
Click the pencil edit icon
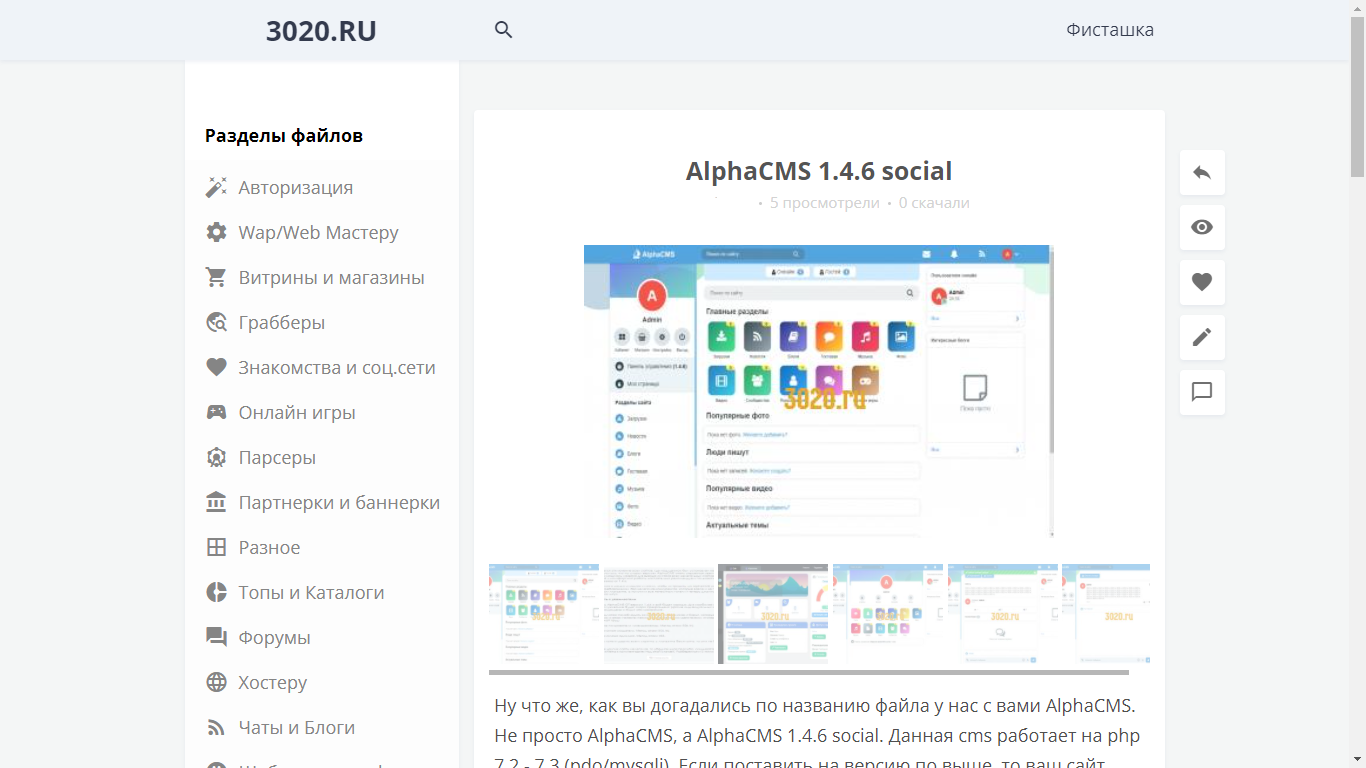click(1202, 337)
